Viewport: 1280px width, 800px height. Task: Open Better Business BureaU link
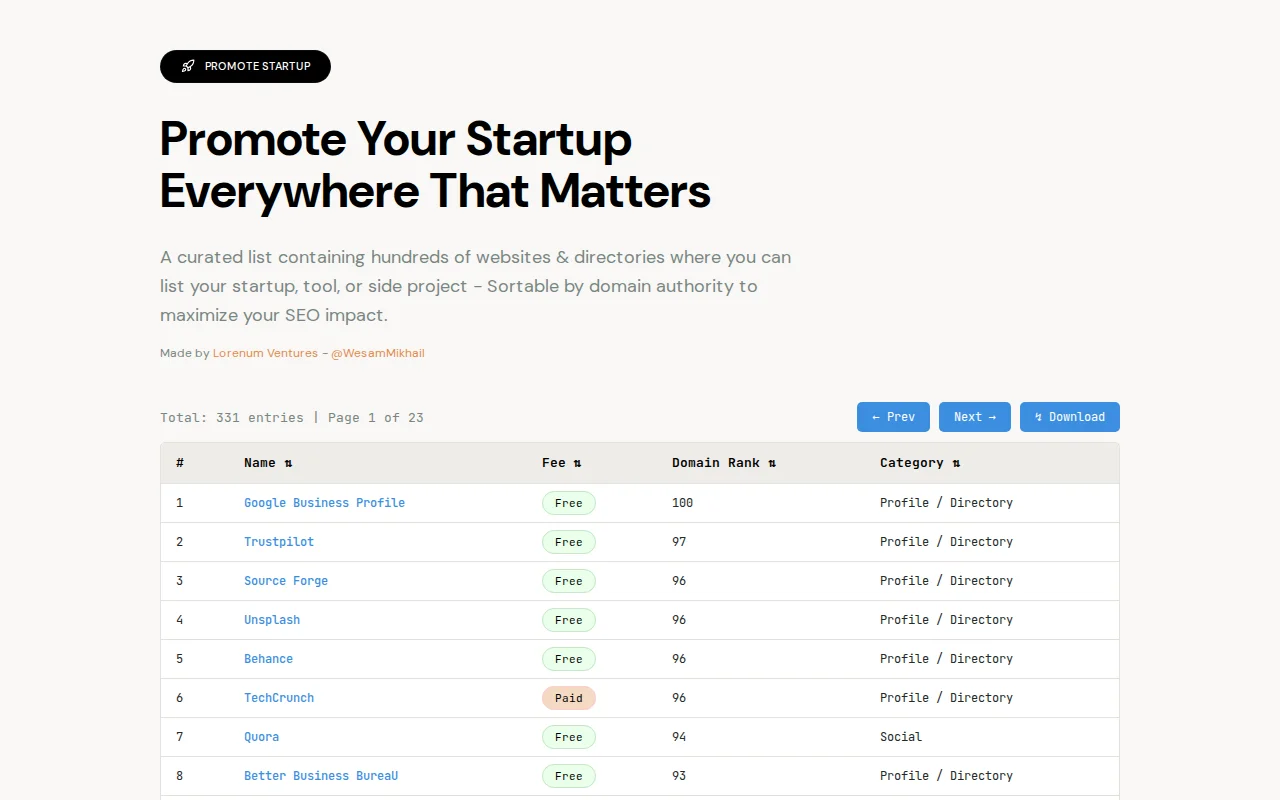pos(321,776)
